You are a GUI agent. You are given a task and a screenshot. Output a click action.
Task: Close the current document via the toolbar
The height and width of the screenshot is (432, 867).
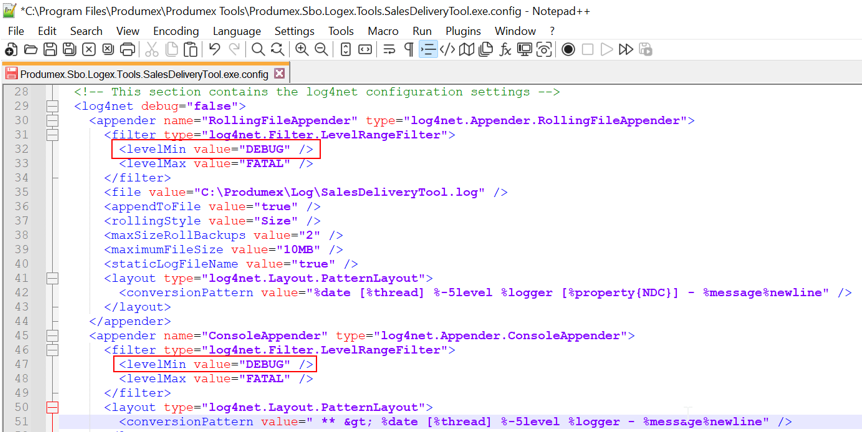tap(88, 50)
